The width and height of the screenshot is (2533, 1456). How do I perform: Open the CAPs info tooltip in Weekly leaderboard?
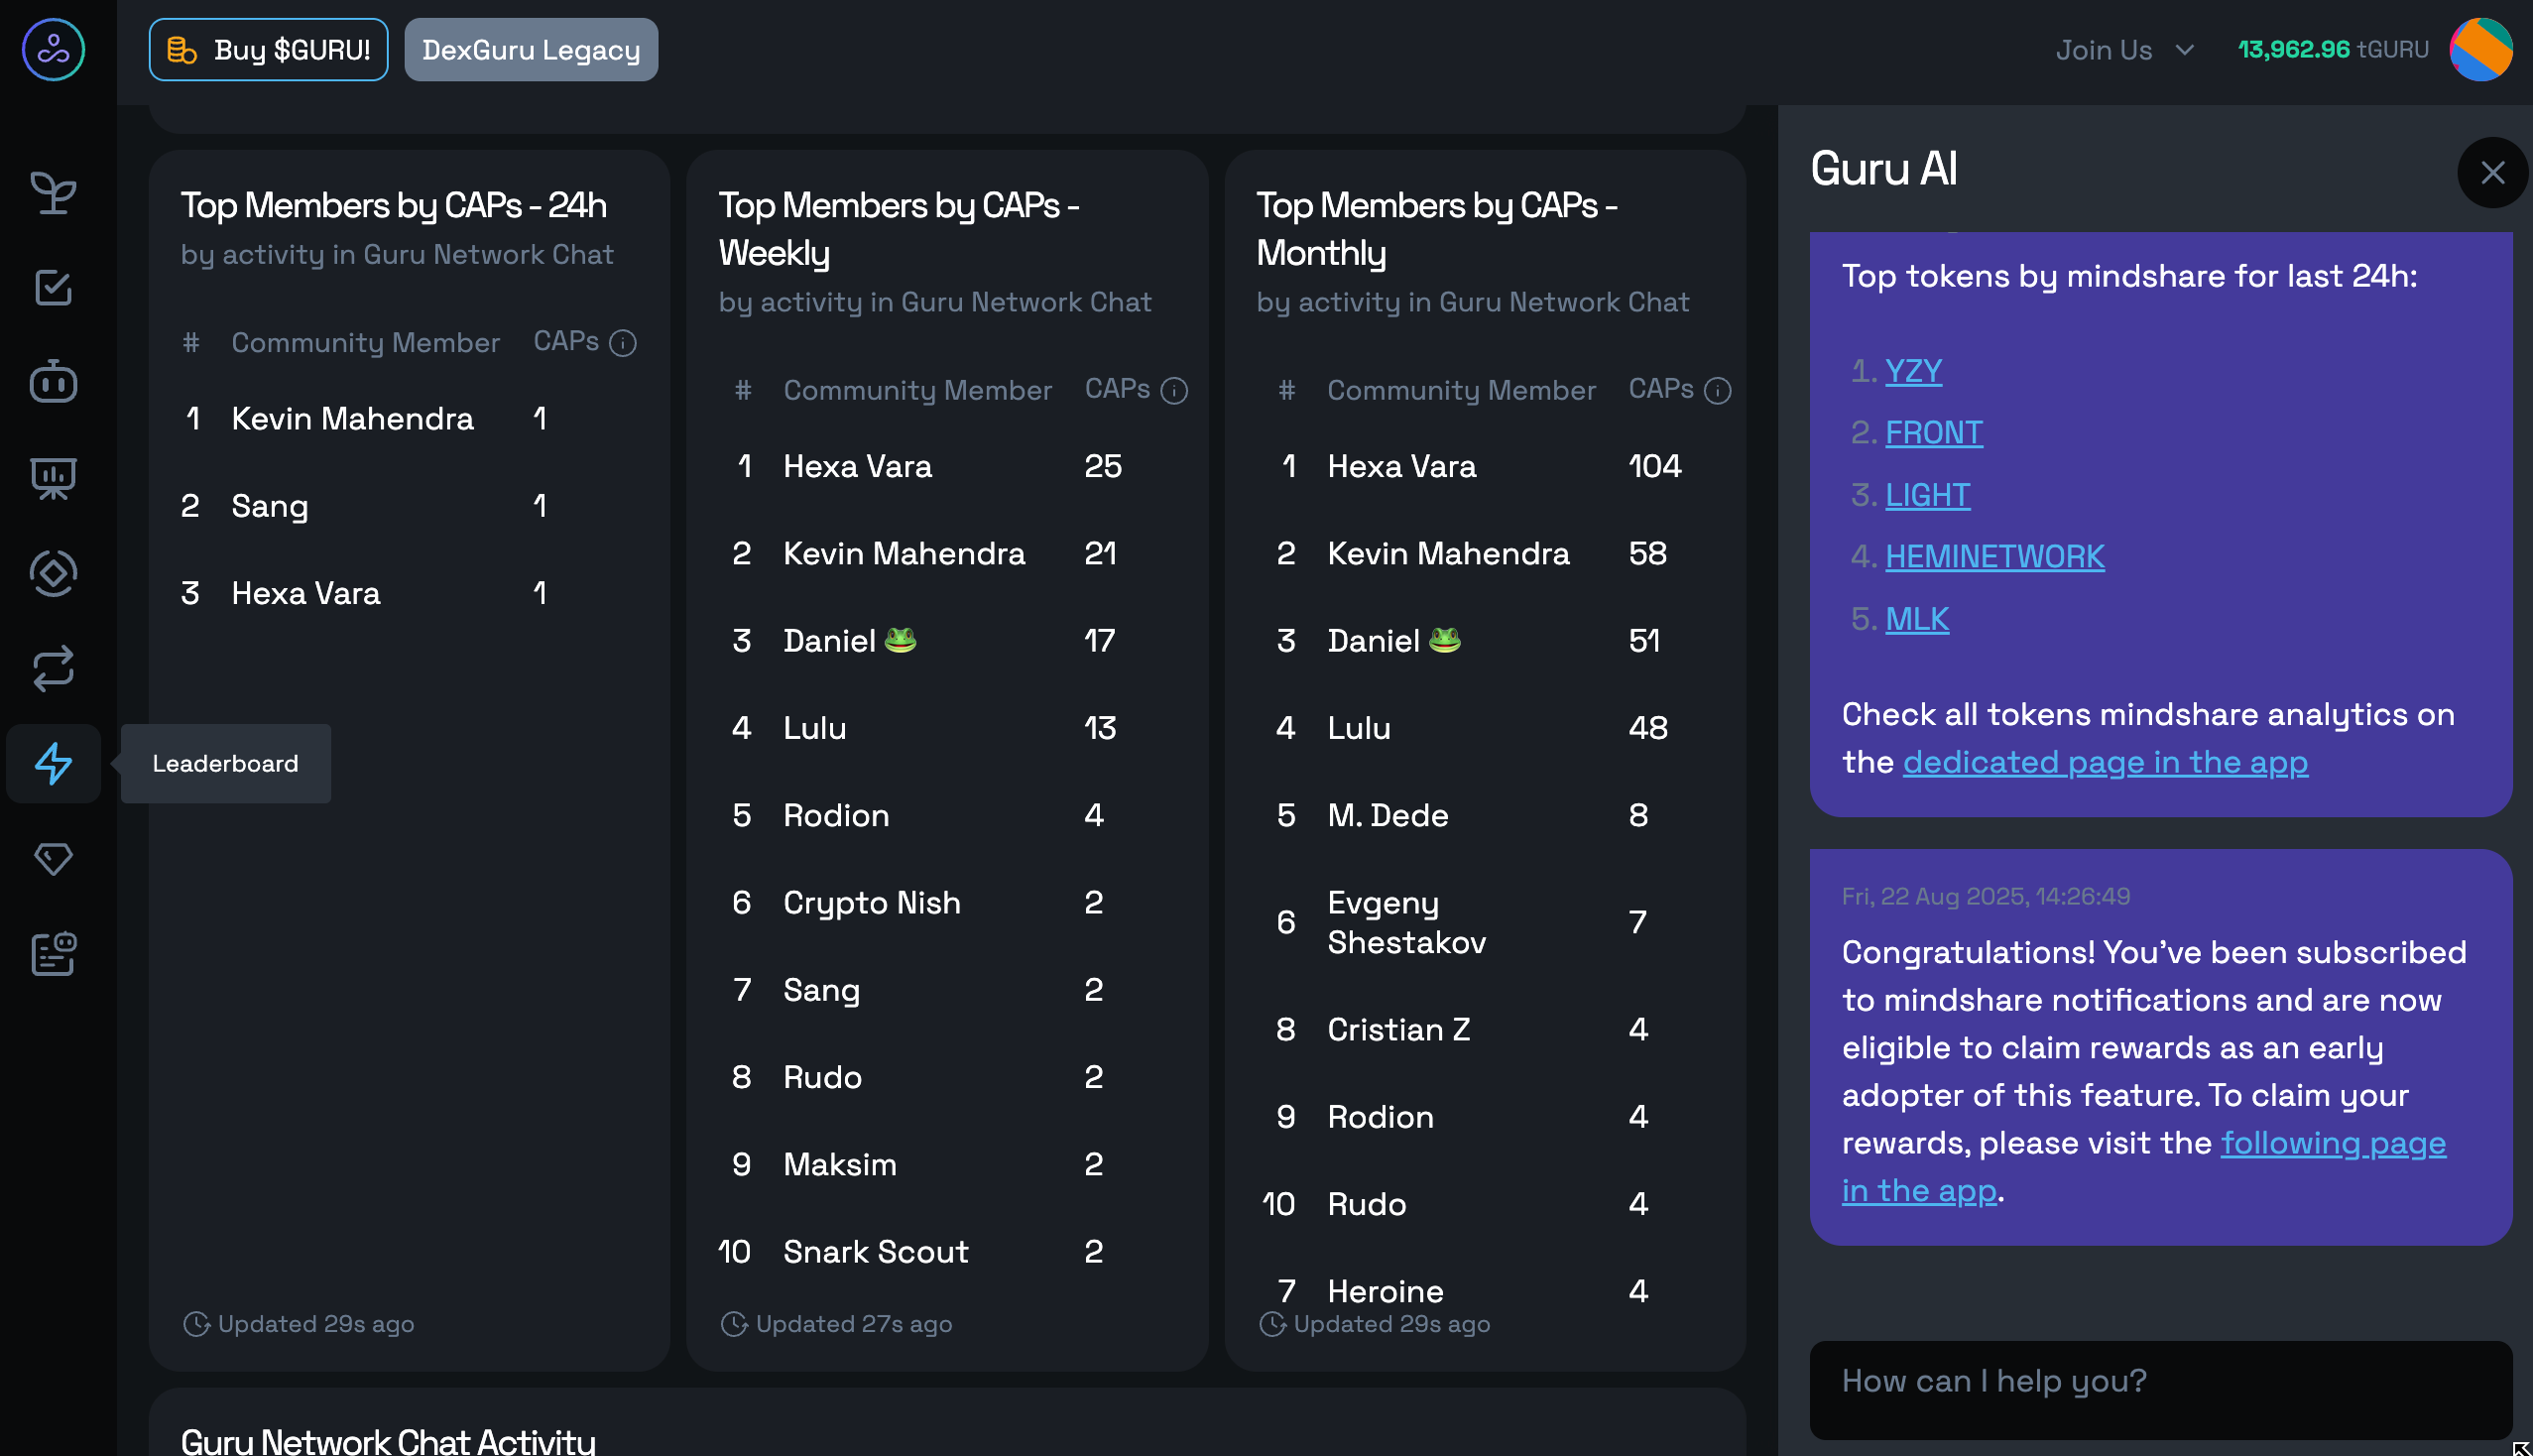1173,390
